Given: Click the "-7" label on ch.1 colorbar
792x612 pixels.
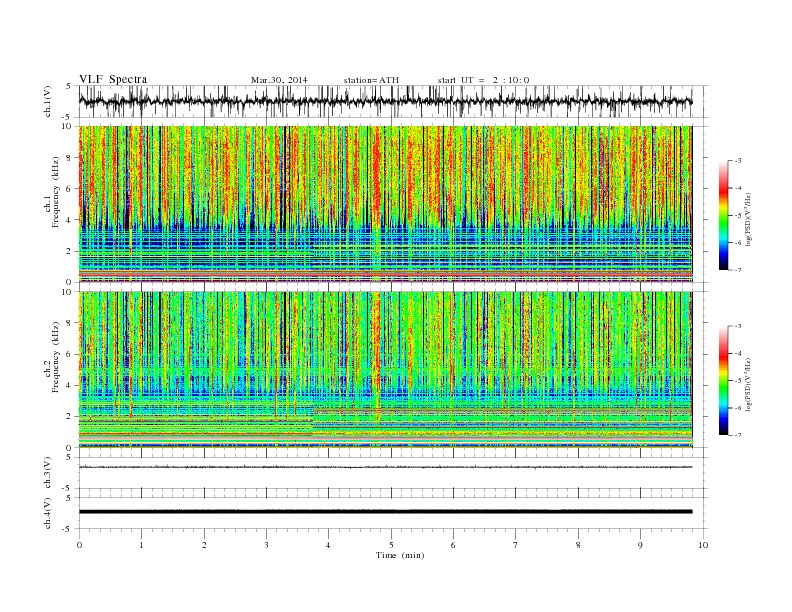Looking at the screenshot, I should 738,270.
